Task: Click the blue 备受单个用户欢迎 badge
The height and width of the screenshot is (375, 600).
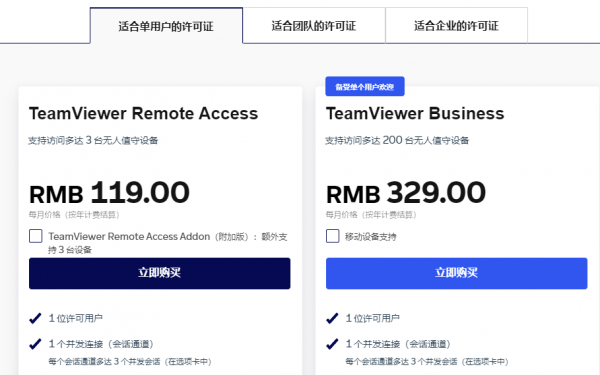Action: tap(365, 86)
